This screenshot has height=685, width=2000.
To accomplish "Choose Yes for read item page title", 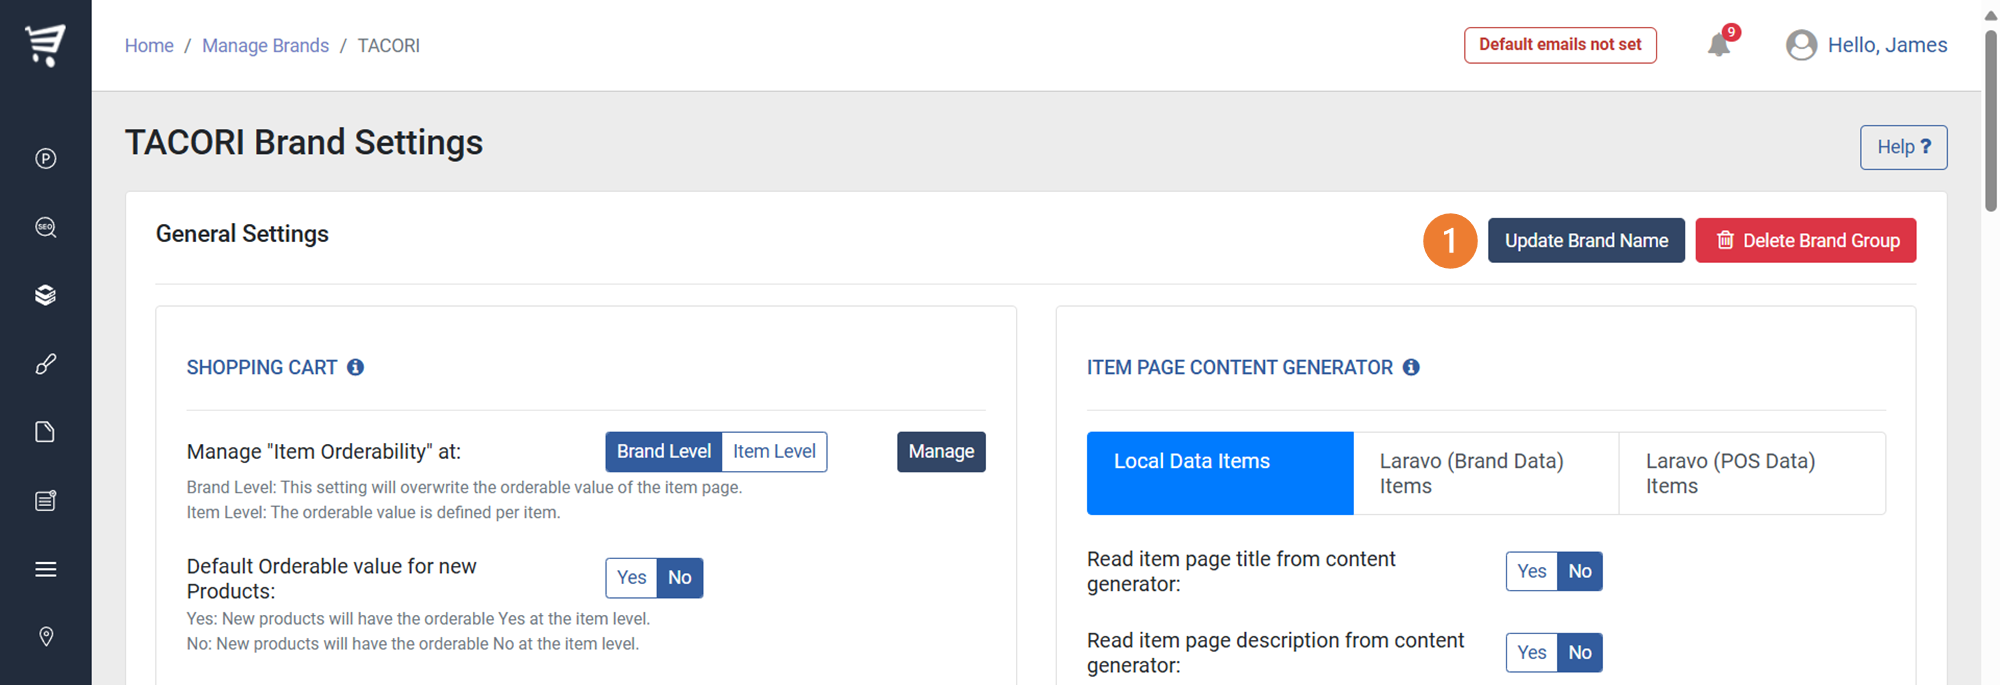I will coord(1531,571).
